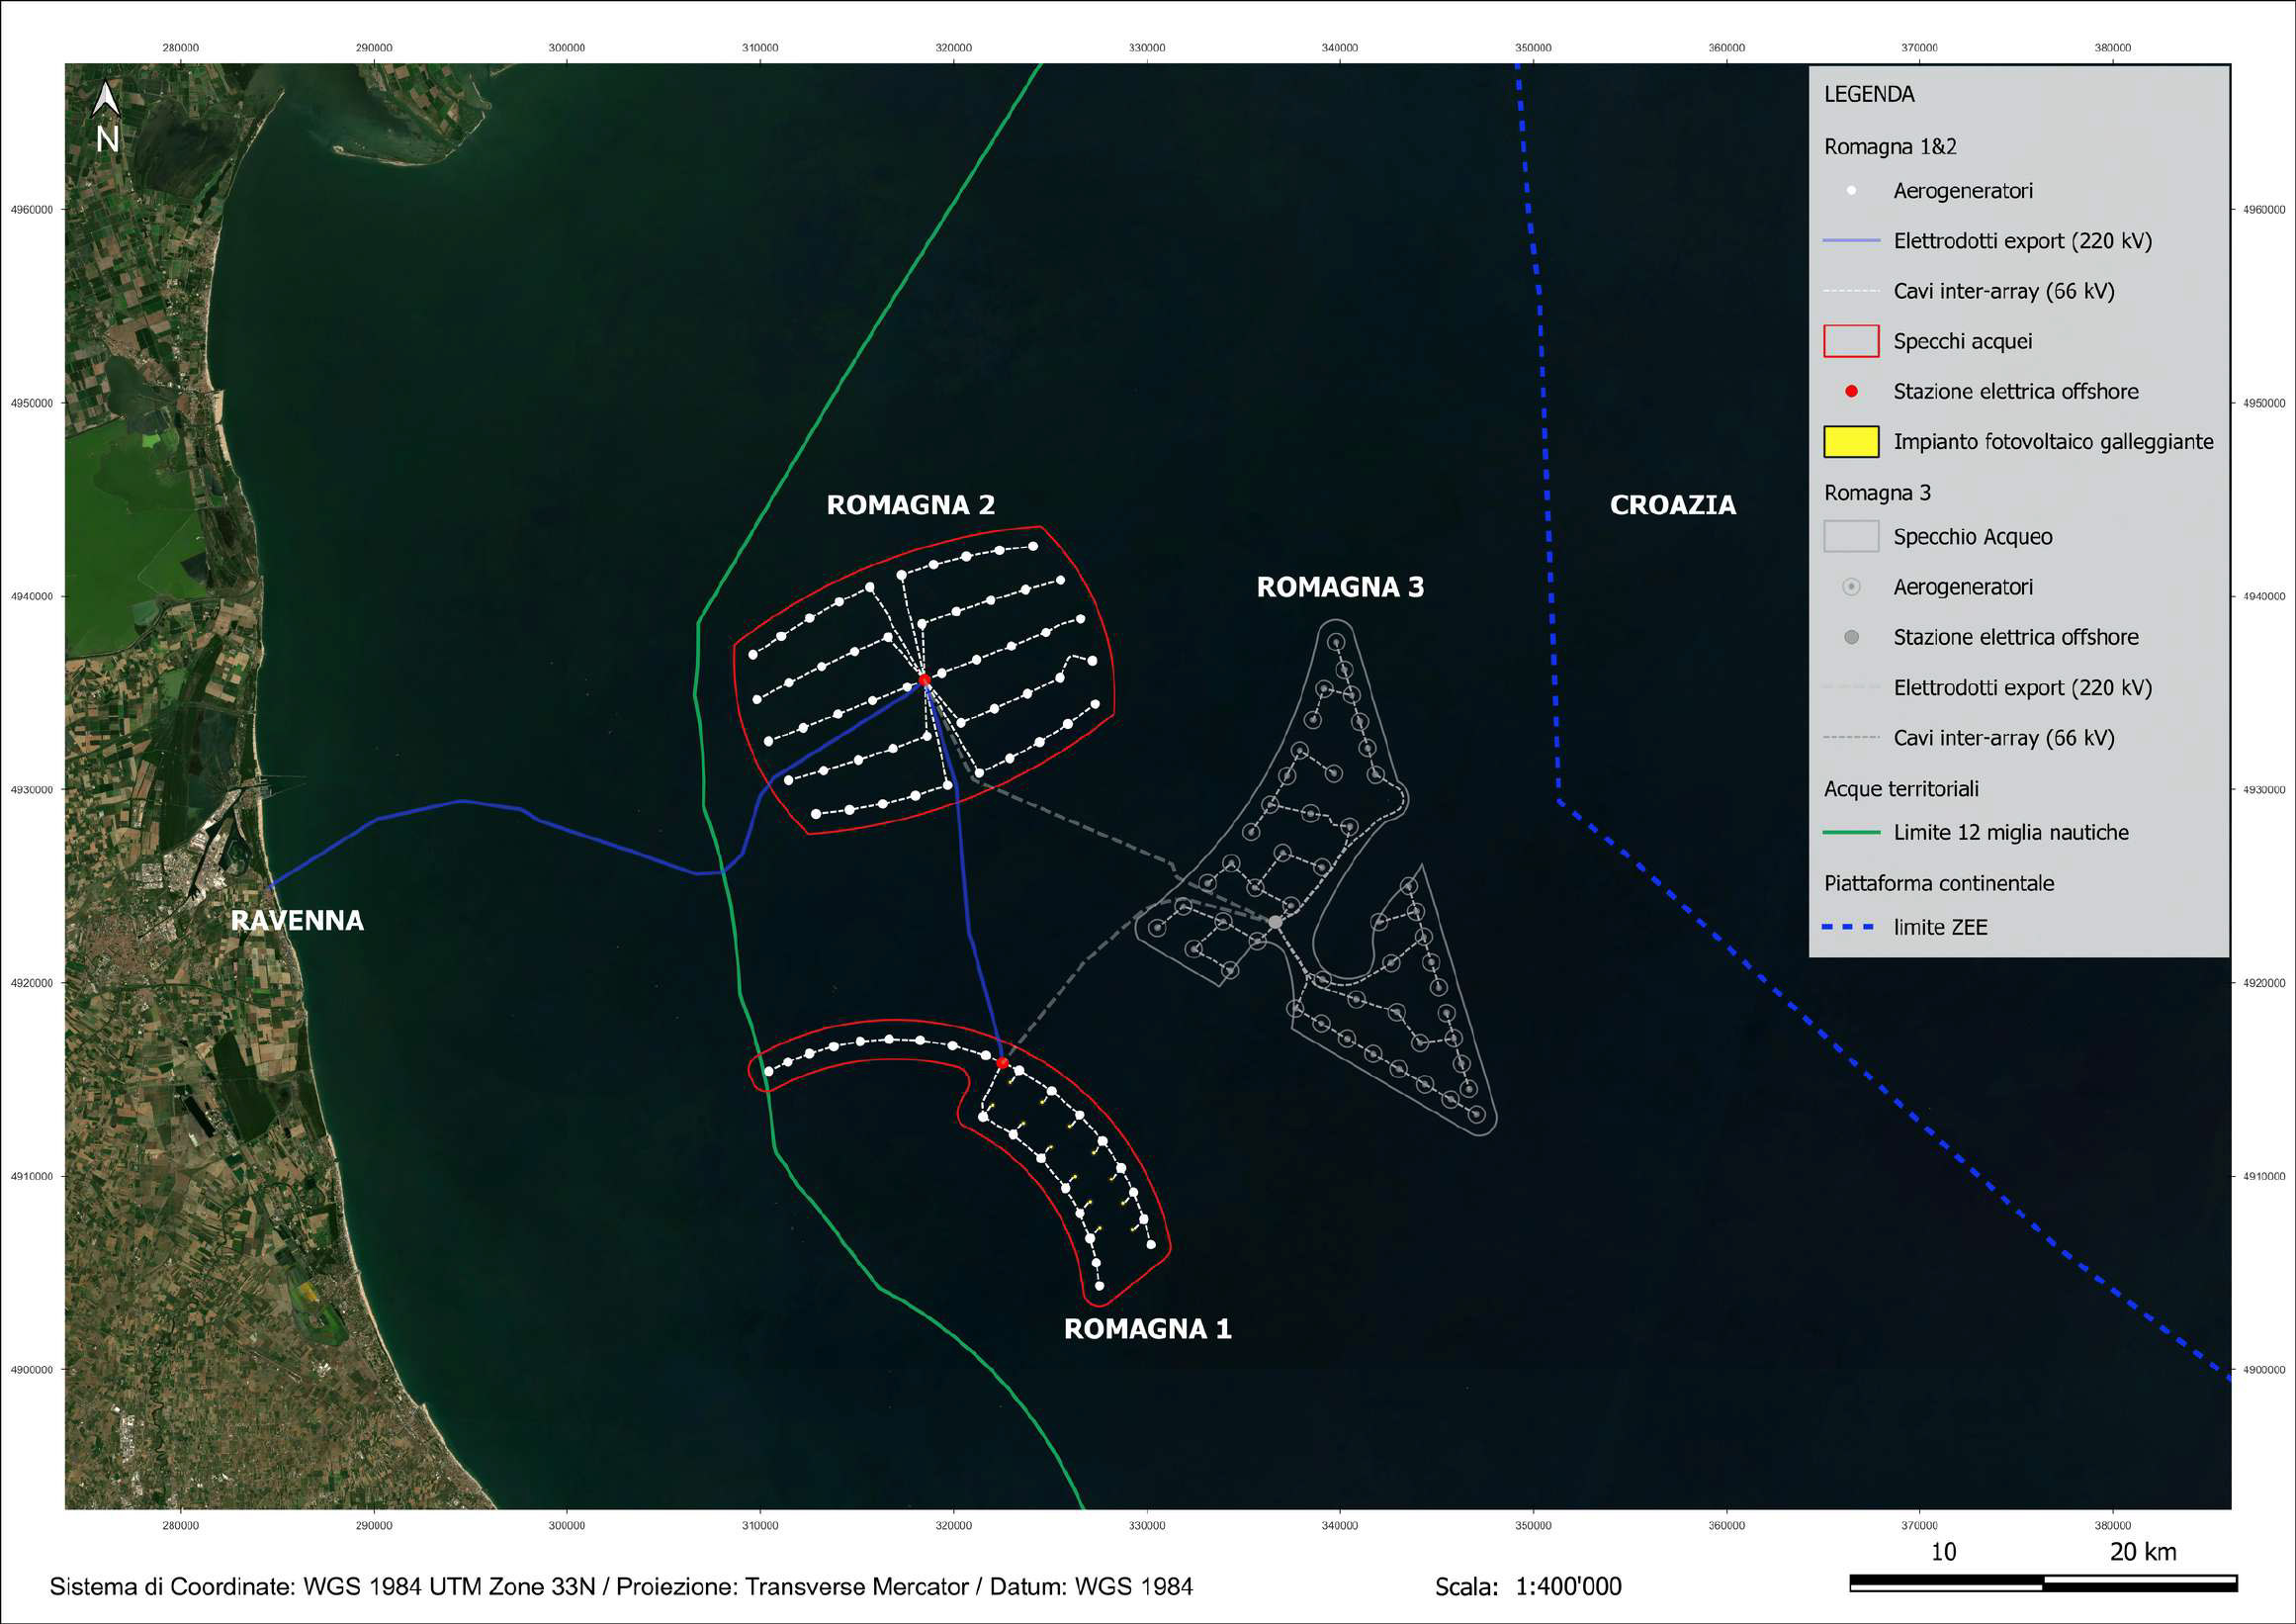Screen dimensions: 2296x1624
Task: Click the yellow Impianto fotovoltaico galleggiante swatch
Action: [x=1851, y=442]
